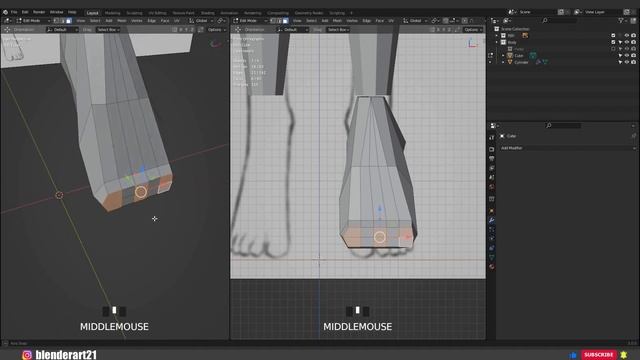
Task: Expand the Cylinder object in Outliner
Action: point(503,62)
